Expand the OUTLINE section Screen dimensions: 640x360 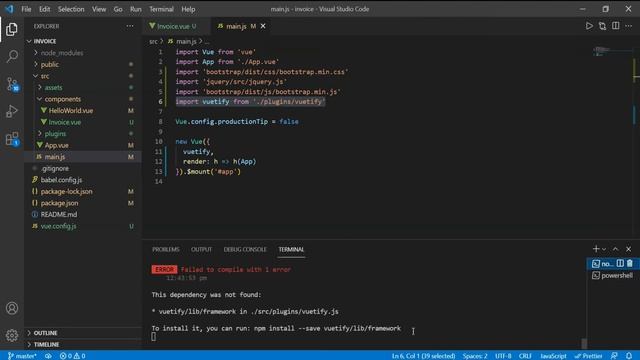(83, 333)
